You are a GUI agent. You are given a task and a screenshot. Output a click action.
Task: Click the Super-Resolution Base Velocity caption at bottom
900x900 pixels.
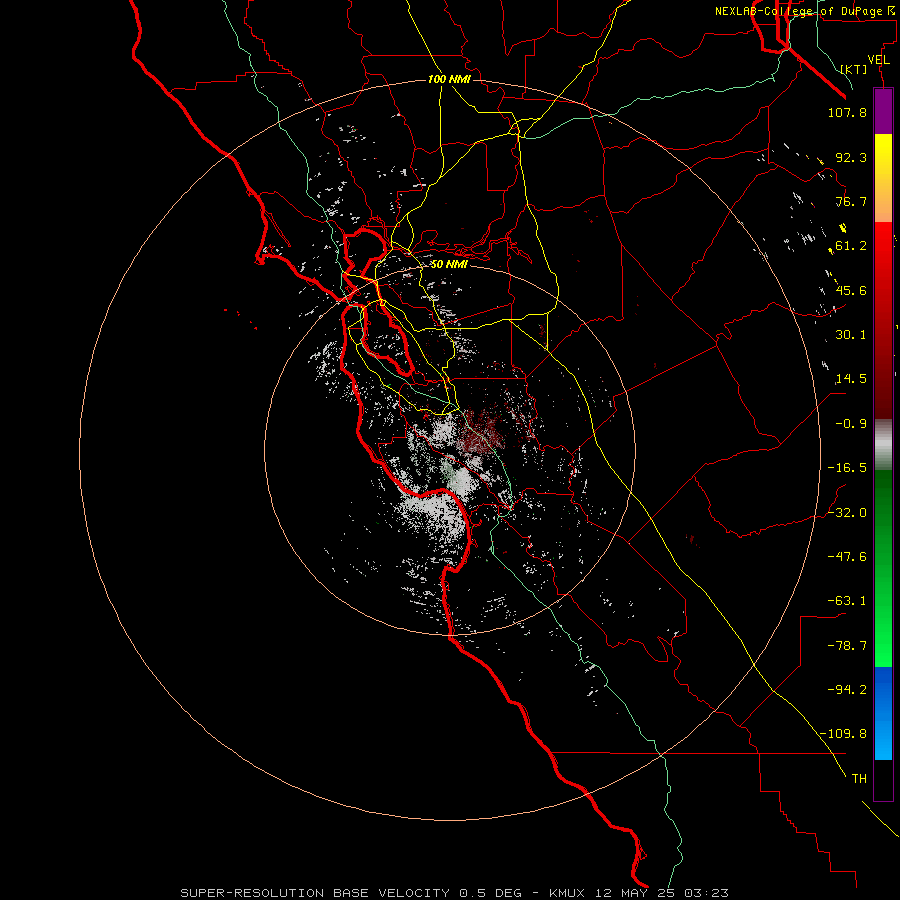coord(455,893)
